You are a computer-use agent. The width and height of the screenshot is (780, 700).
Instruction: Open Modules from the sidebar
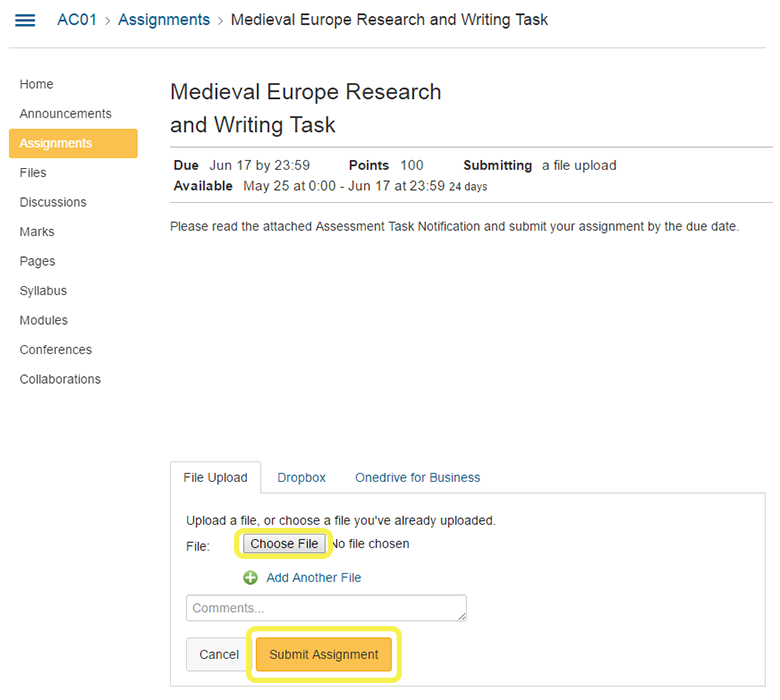44,320
